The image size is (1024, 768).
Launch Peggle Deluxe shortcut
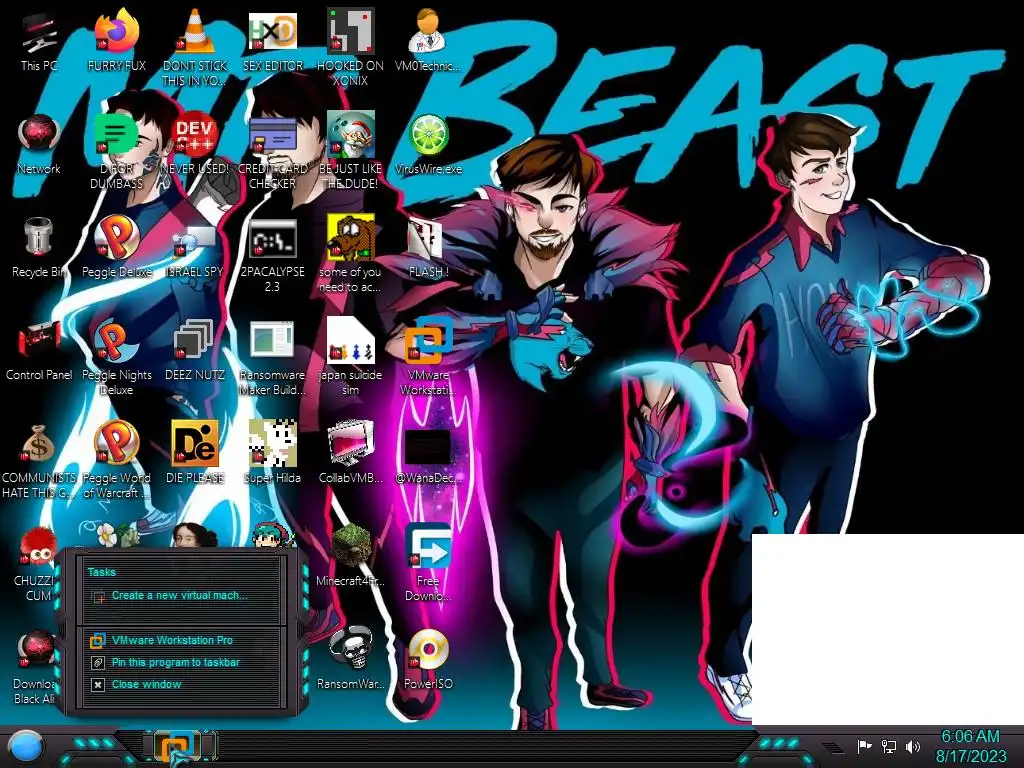[116, 248]
